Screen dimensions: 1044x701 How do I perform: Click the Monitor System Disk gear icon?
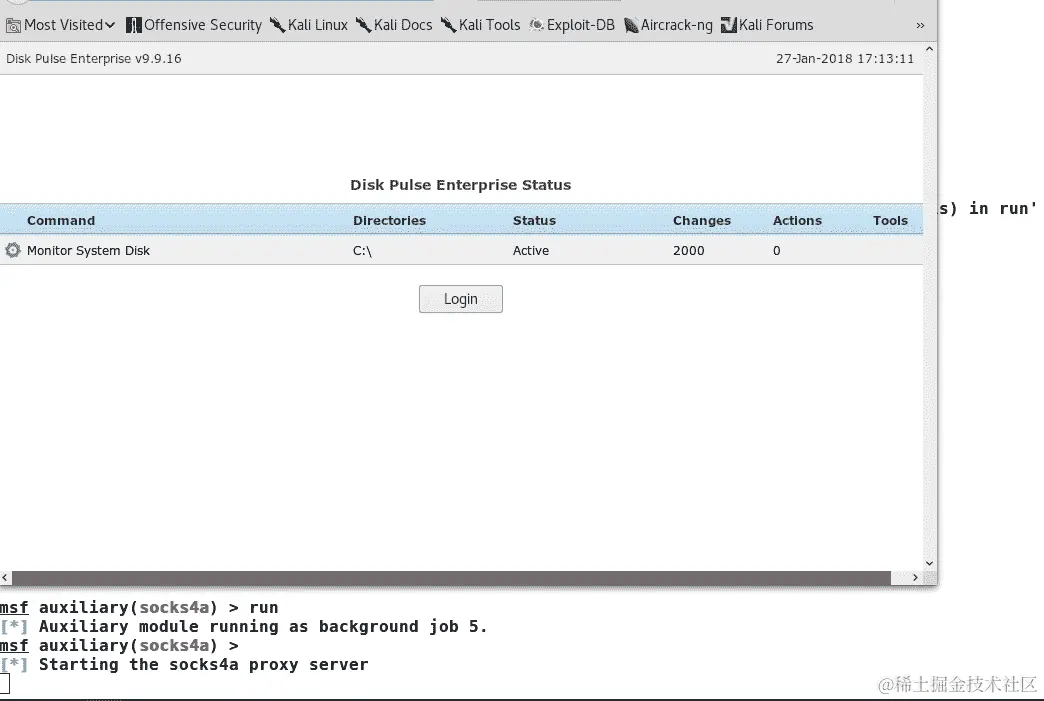13,250
